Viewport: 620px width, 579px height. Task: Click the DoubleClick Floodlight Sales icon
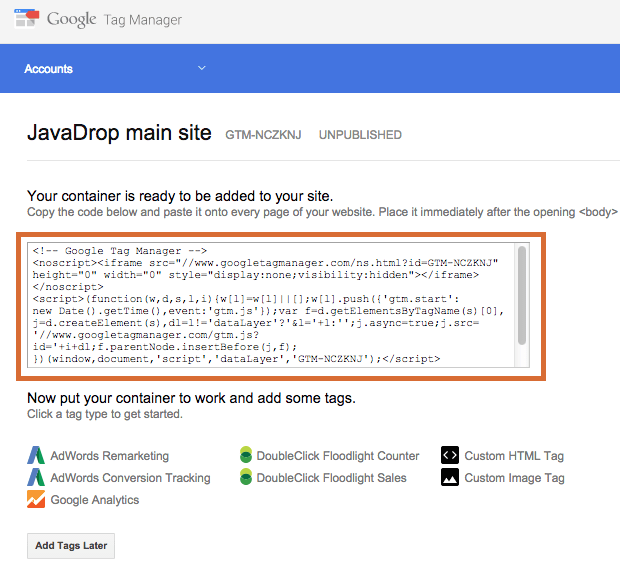coord(246,477)
